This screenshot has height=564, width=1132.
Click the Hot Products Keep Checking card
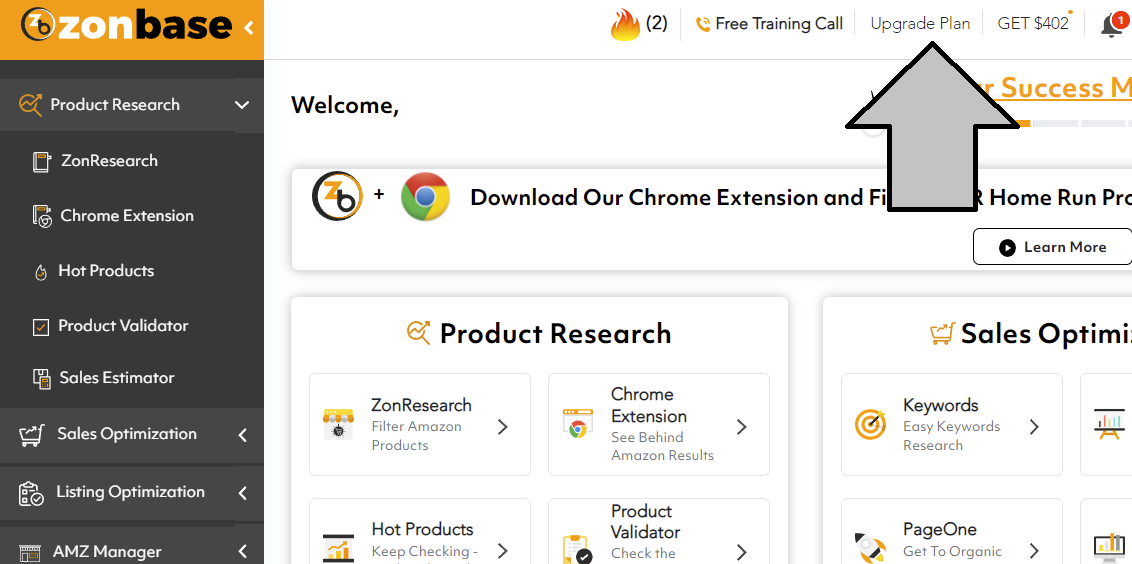419,532
